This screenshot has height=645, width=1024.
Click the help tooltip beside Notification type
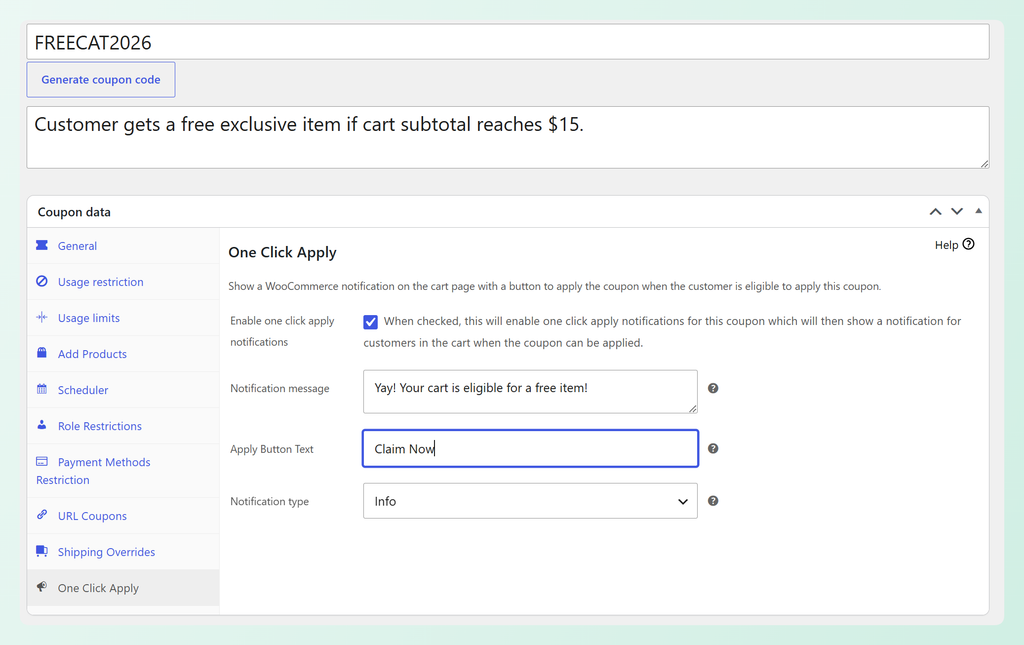pos(713,501)
